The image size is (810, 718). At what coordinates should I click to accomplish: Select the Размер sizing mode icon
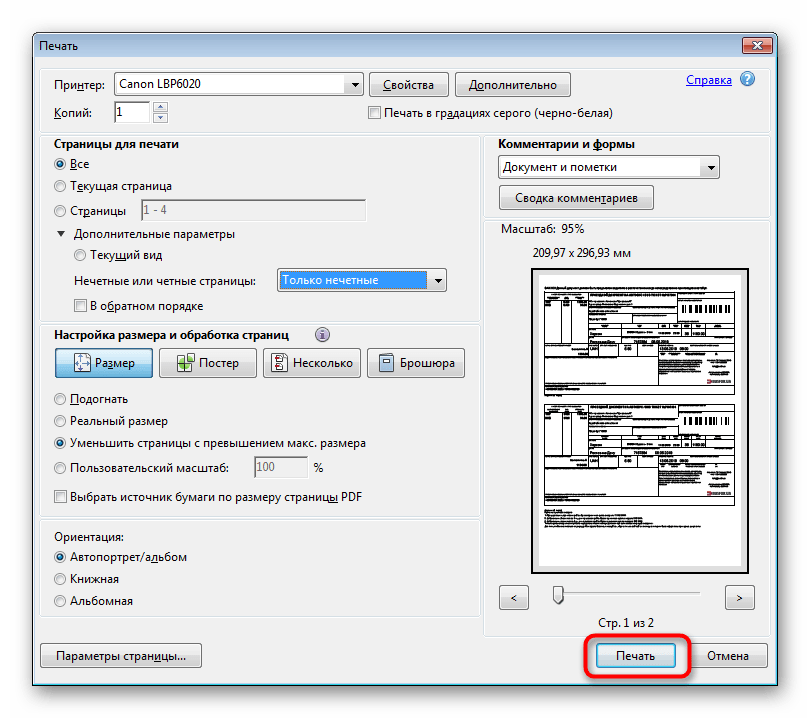[x=103, y=363]
